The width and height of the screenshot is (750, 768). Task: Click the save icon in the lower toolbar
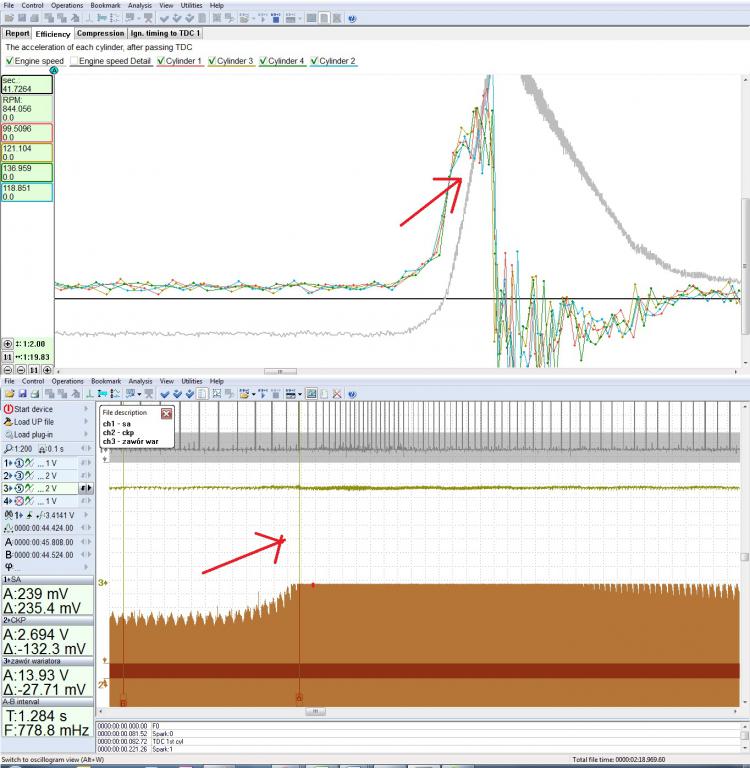pyautogui.click(x=23, y=394)
